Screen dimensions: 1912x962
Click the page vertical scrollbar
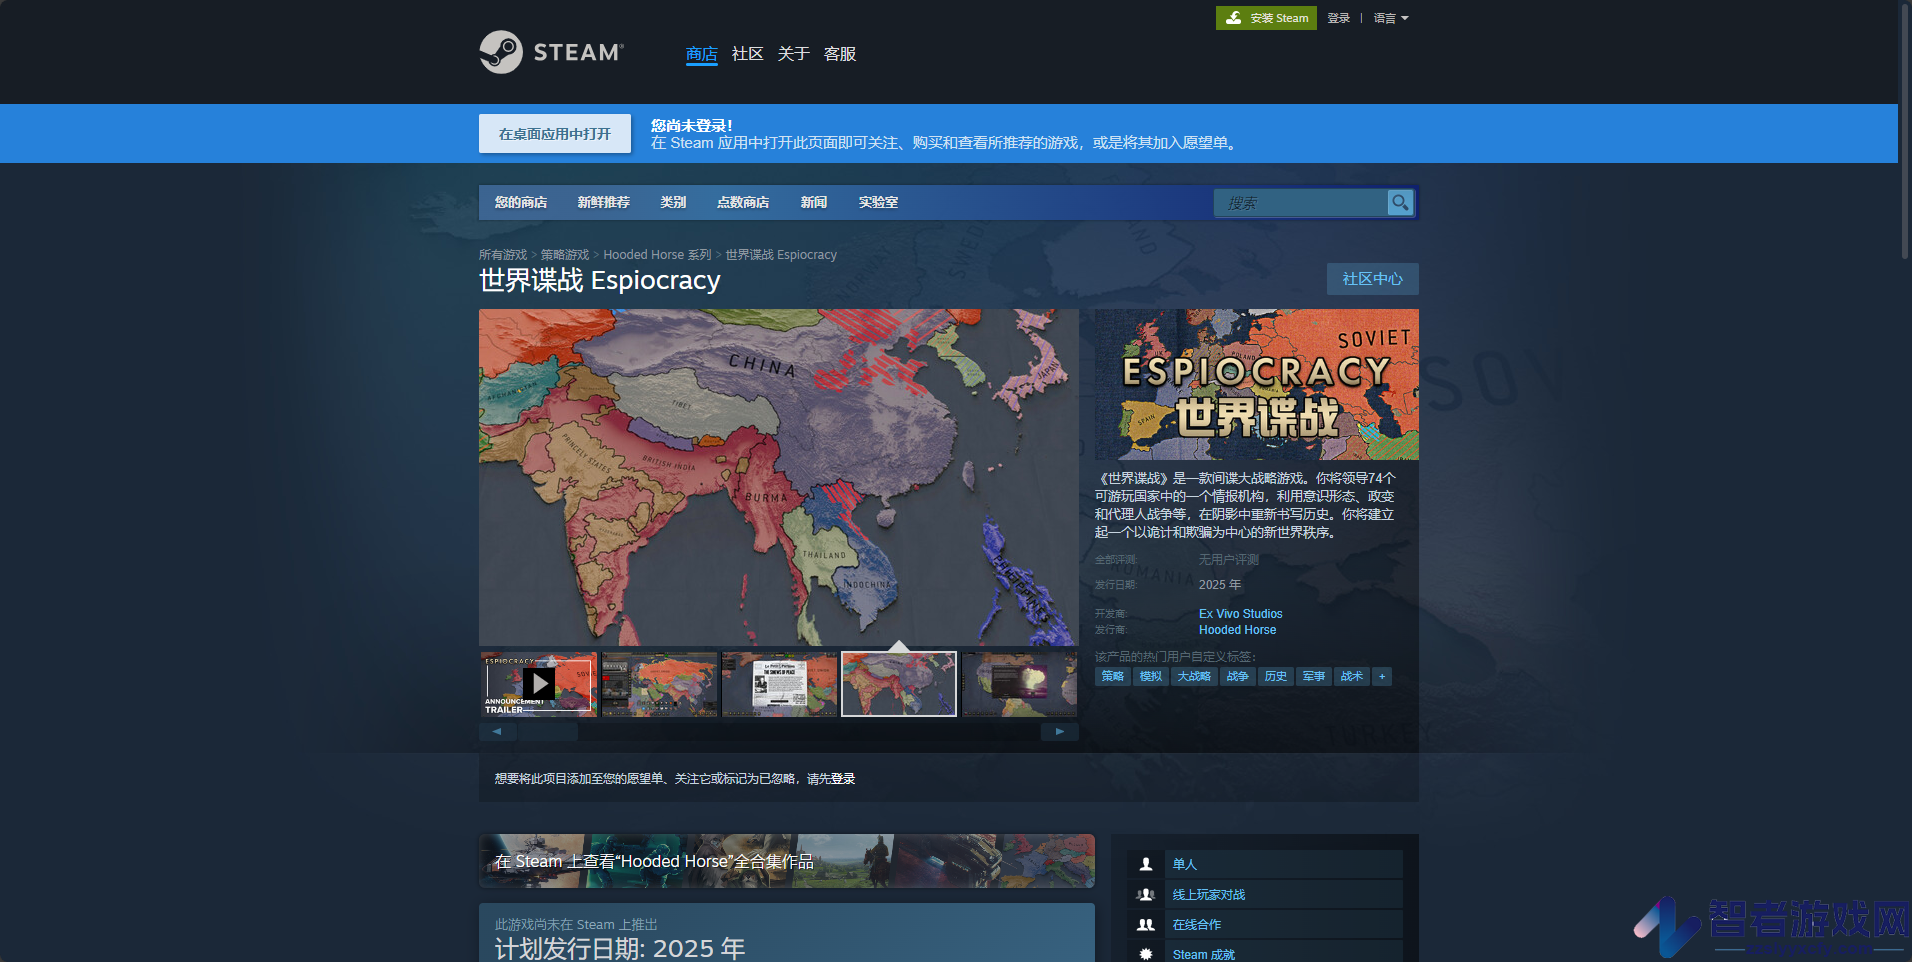pos(1905,130)
